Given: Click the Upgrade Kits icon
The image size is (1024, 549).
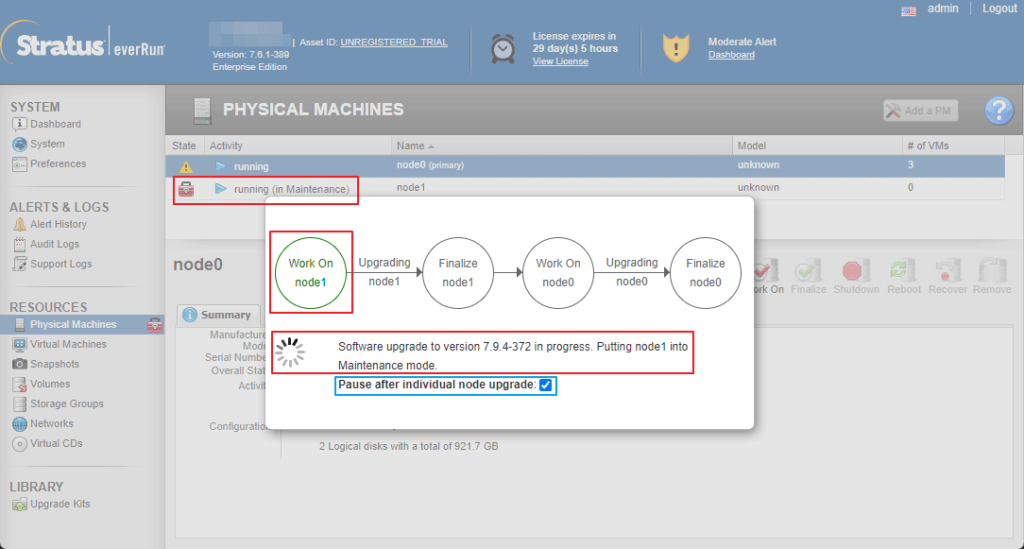Looking at the screenshot, I should click(x=20, y=505).
